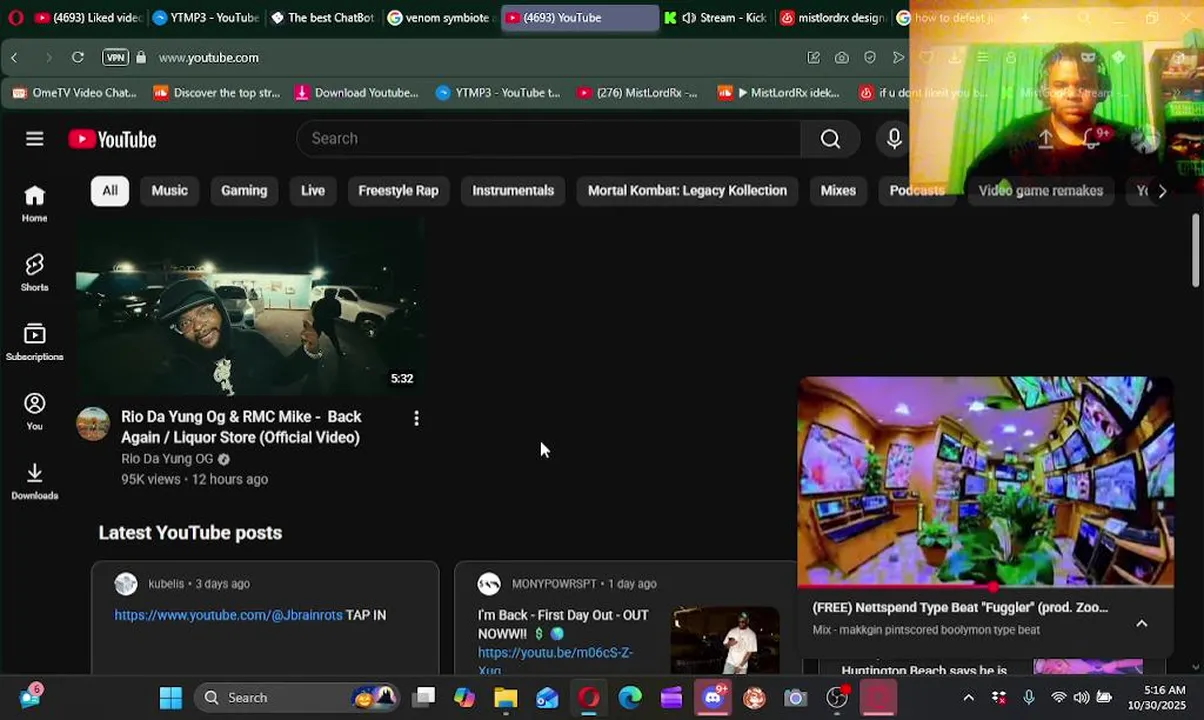
Task: Click the YouTube search input field
Action: point(548,139)
